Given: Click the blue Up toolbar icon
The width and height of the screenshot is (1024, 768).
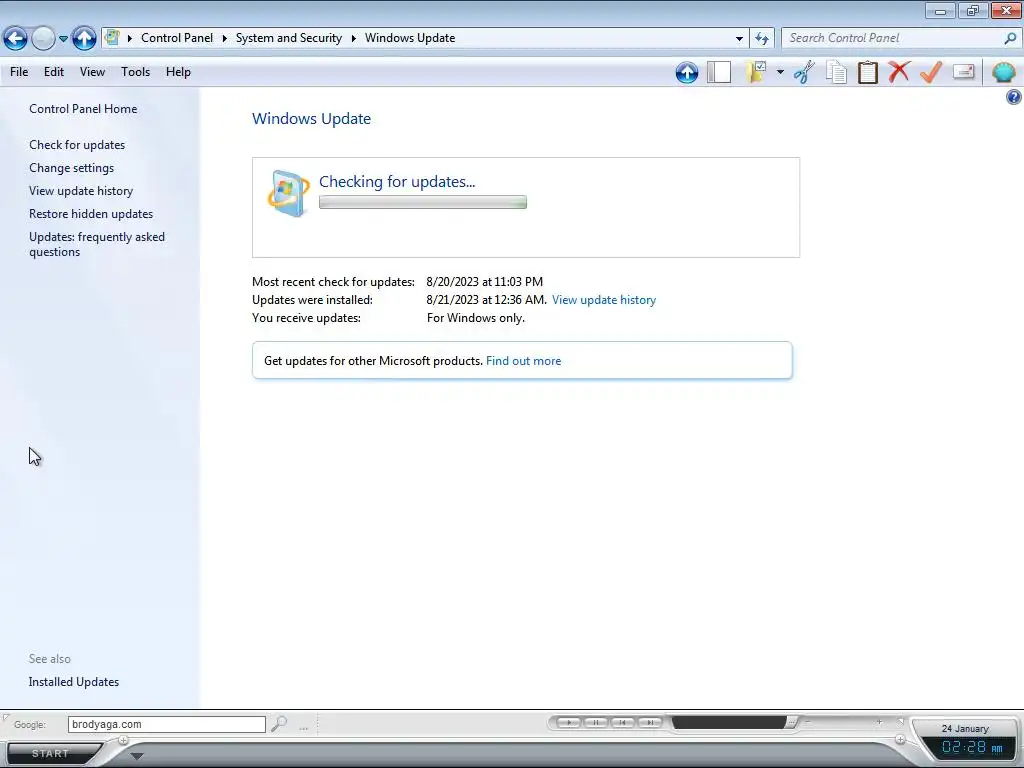Looking at the screenshot, I should tap(687, 72).
